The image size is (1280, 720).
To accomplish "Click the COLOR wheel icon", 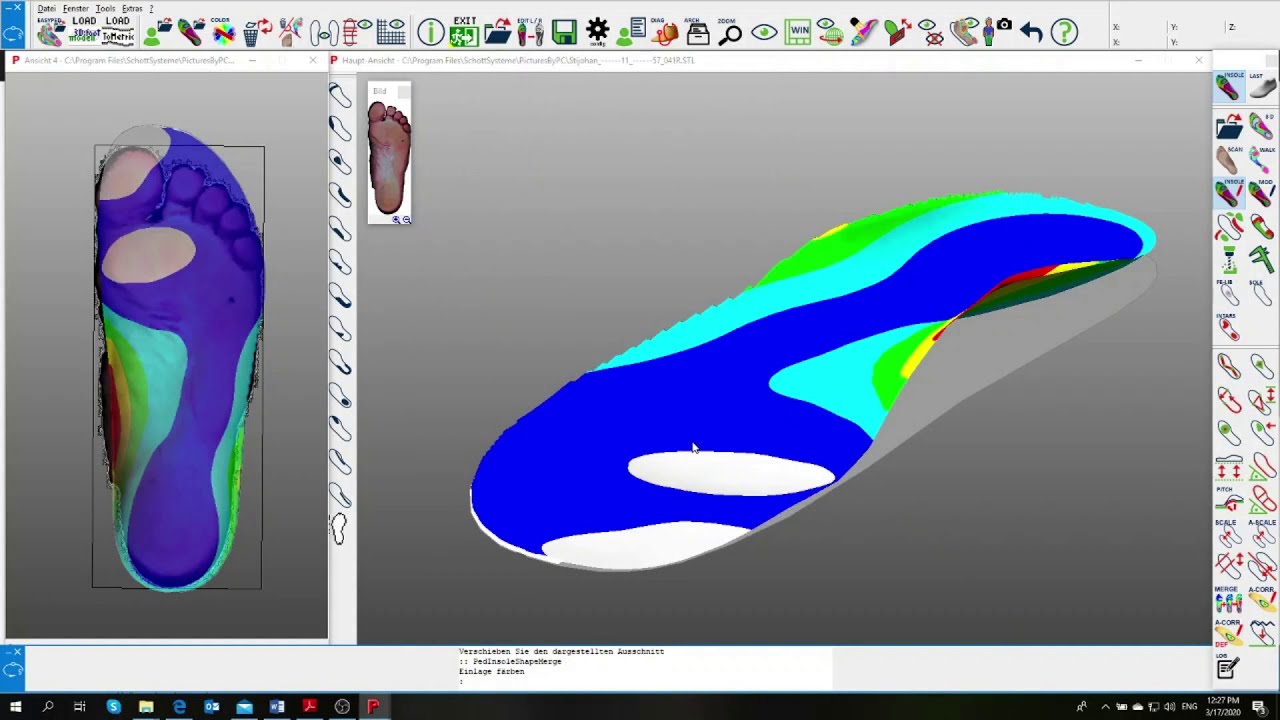I will pos(223,32).
